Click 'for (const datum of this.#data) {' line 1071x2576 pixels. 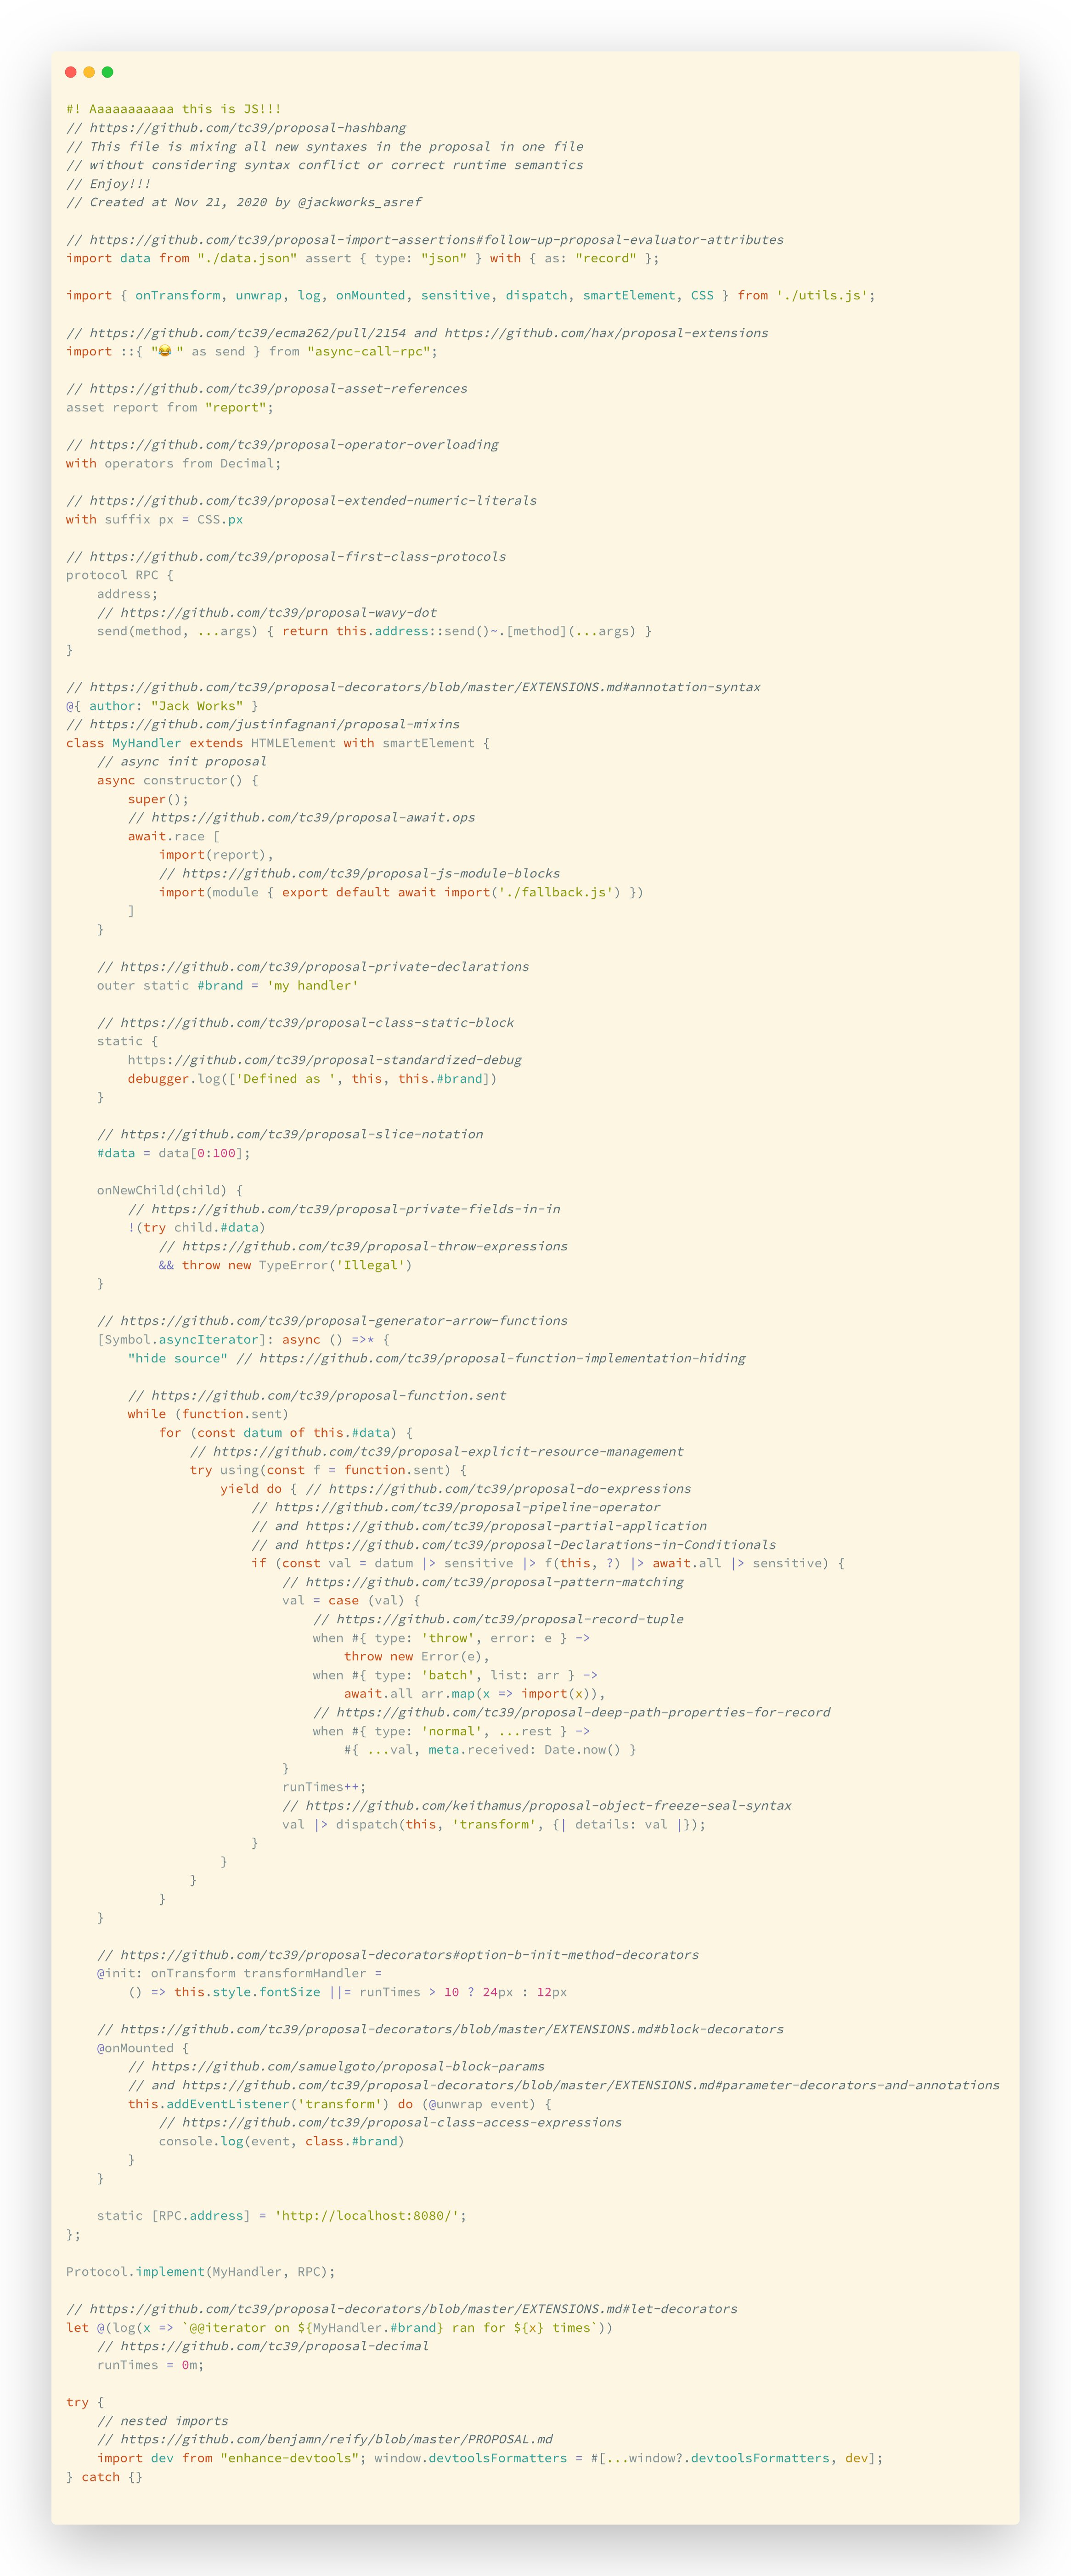(286, 1433)
